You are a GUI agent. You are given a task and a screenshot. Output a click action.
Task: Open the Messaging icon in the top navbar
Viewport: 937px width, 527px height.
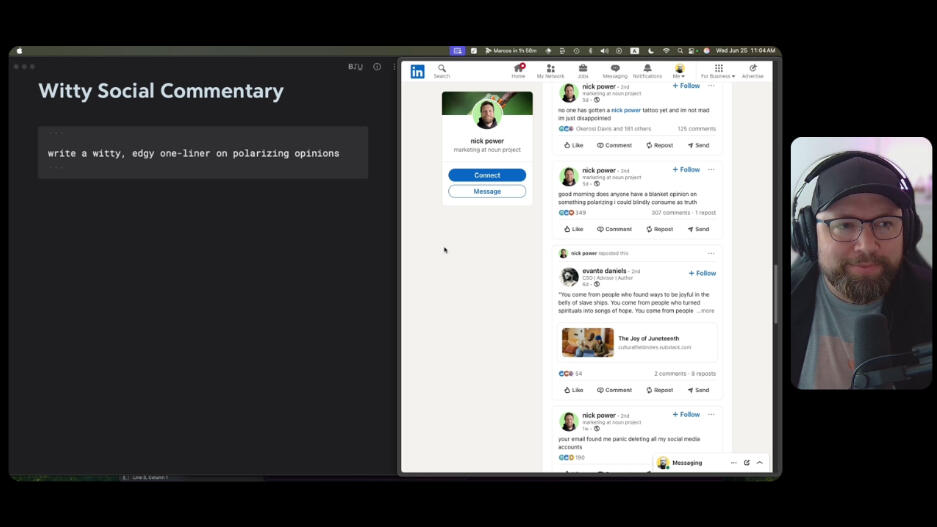pyautogui.click(x=615, y=70)
